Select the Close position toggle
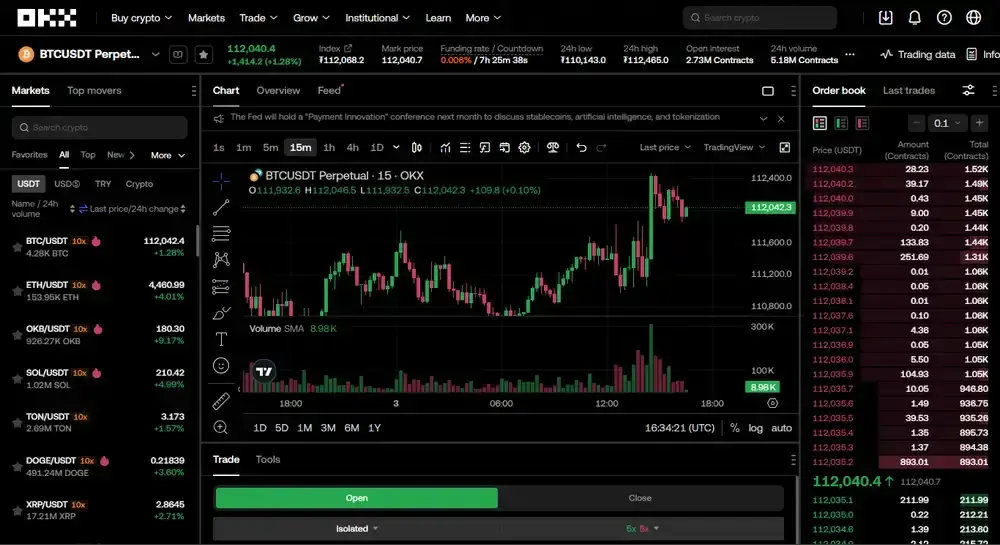 click(x=640, y=498)
